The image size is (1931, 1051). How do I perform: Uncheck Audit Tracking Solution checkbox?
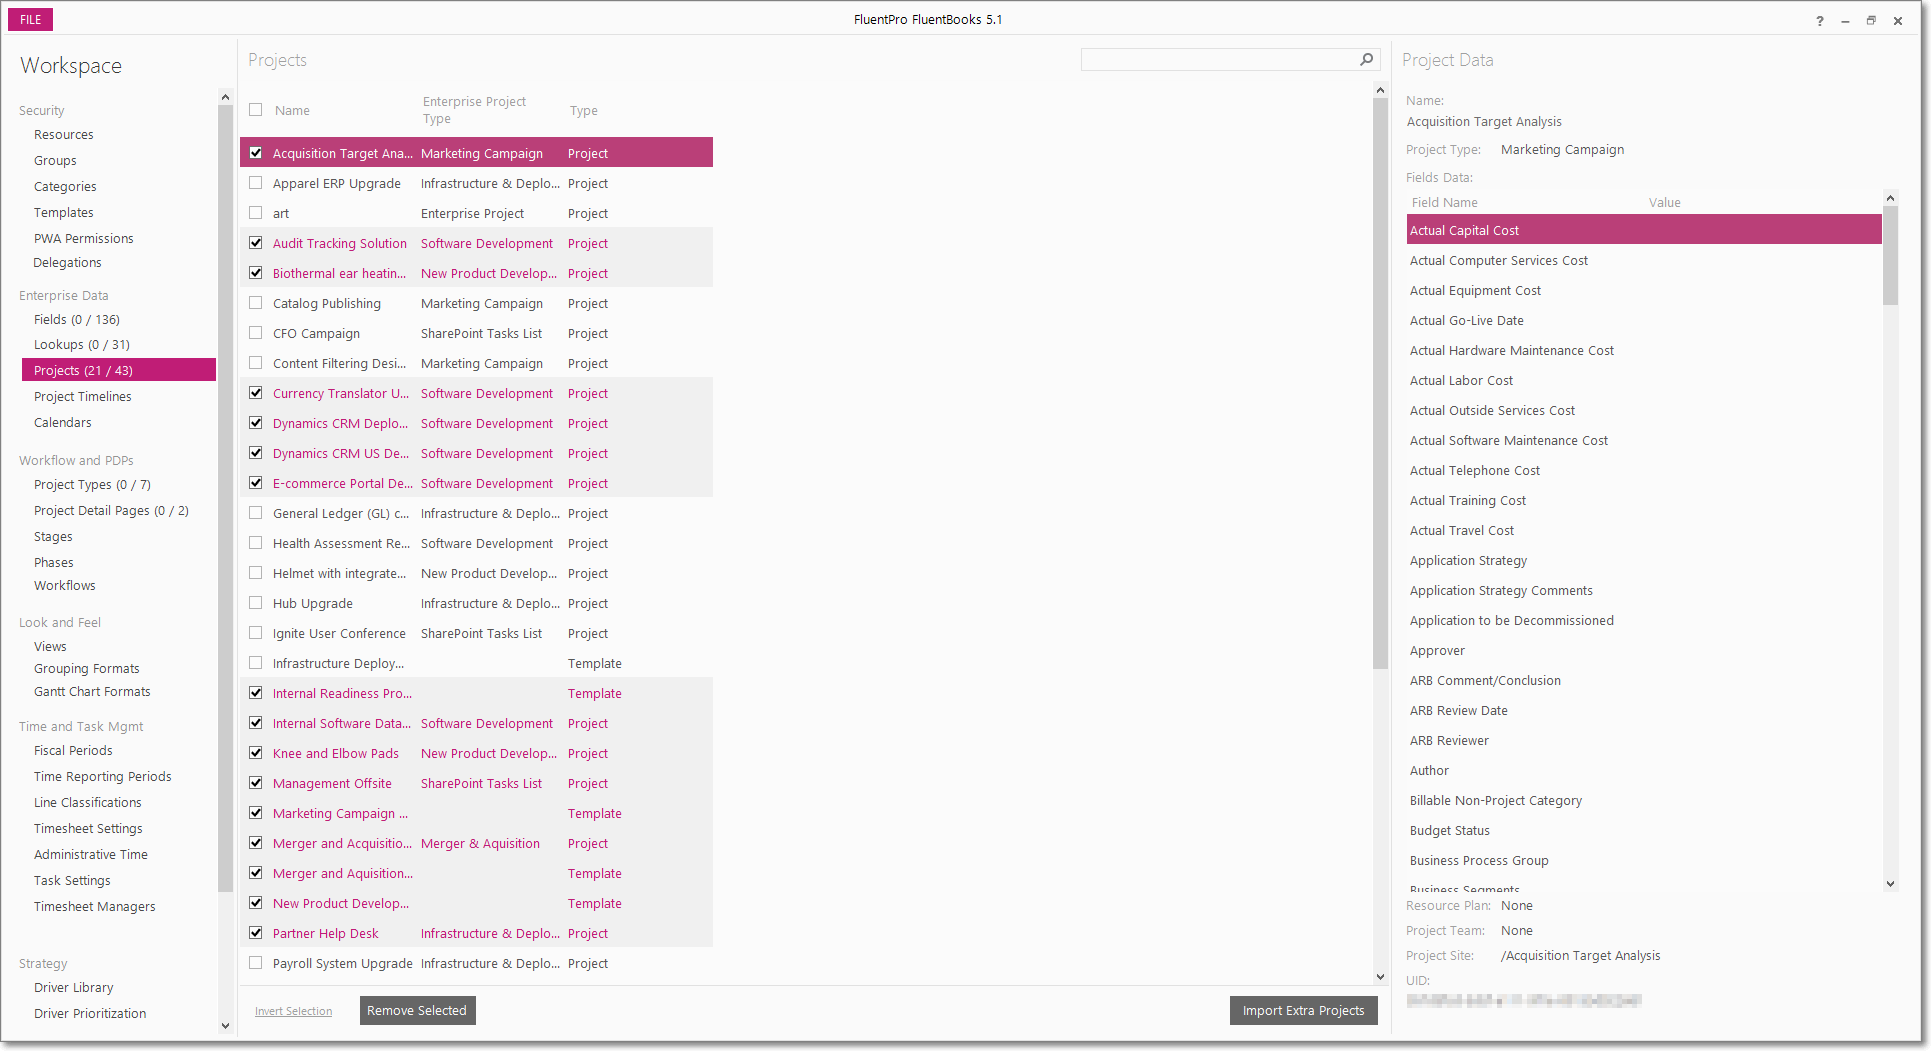coord(256,243)
